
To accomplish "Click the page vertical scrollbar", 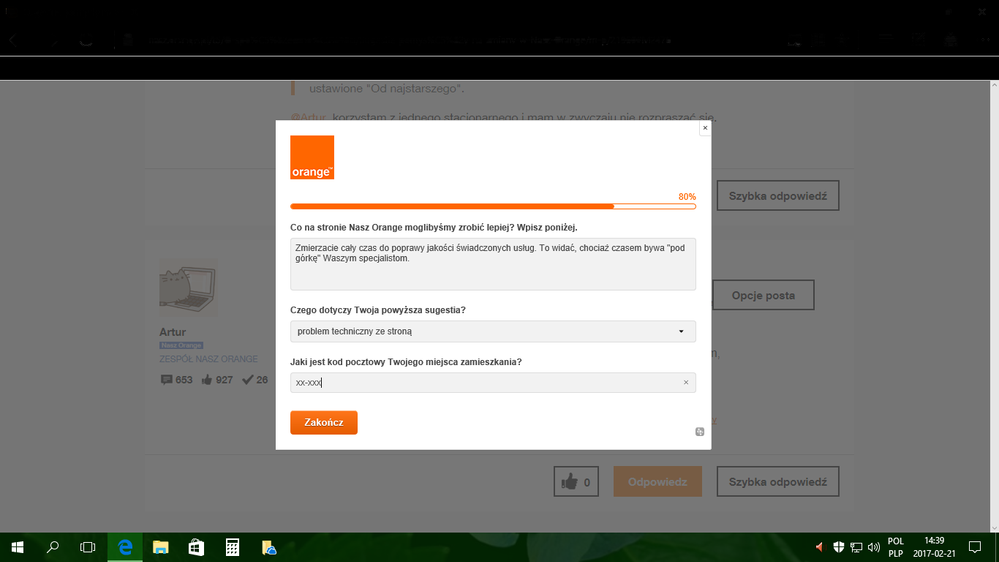I will click(x=994, y=306).
